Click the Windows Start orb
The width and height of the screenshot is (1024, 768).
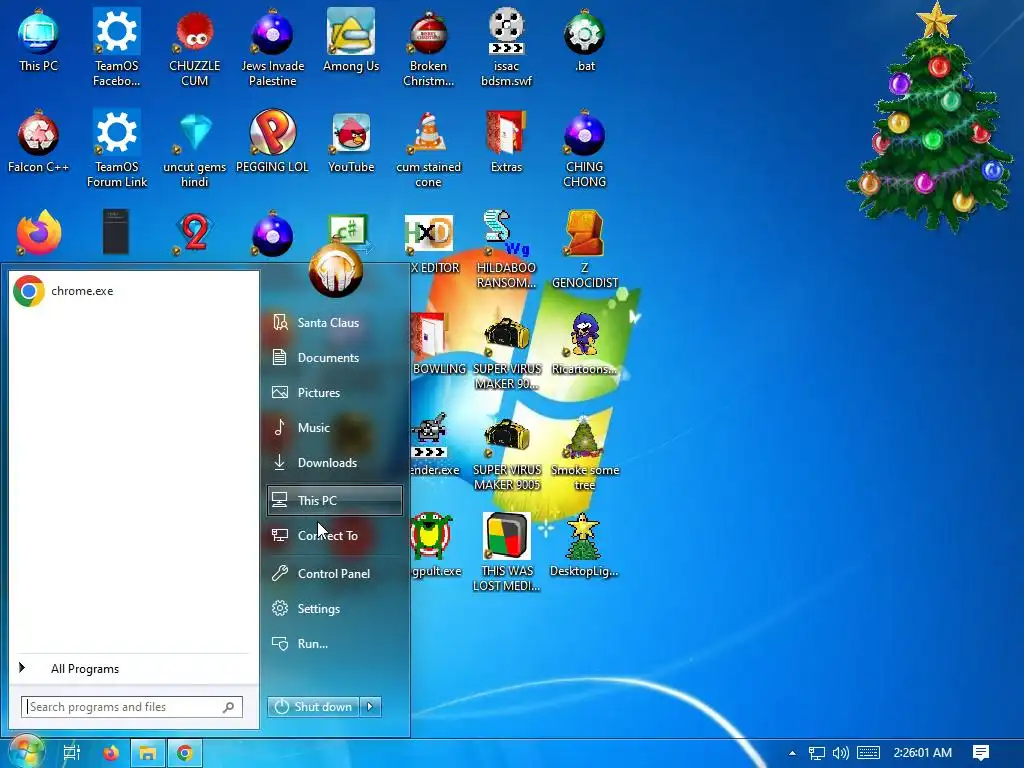pos(25,752)
